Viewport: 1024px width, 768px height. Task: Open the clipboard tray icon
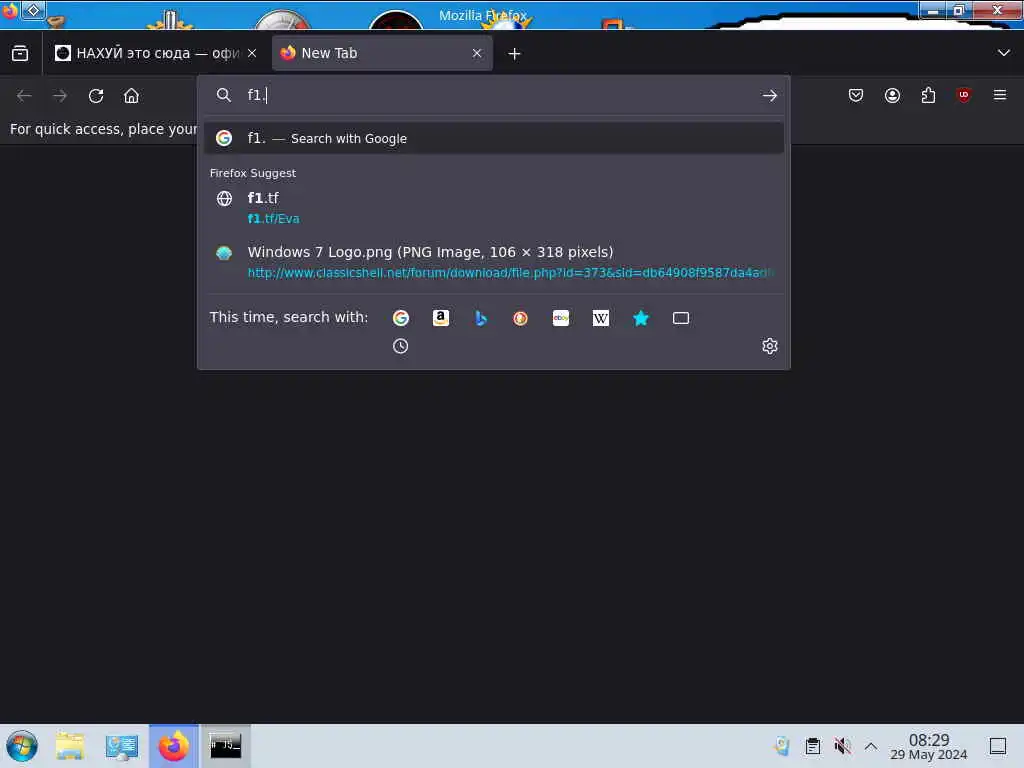(812, 746)
